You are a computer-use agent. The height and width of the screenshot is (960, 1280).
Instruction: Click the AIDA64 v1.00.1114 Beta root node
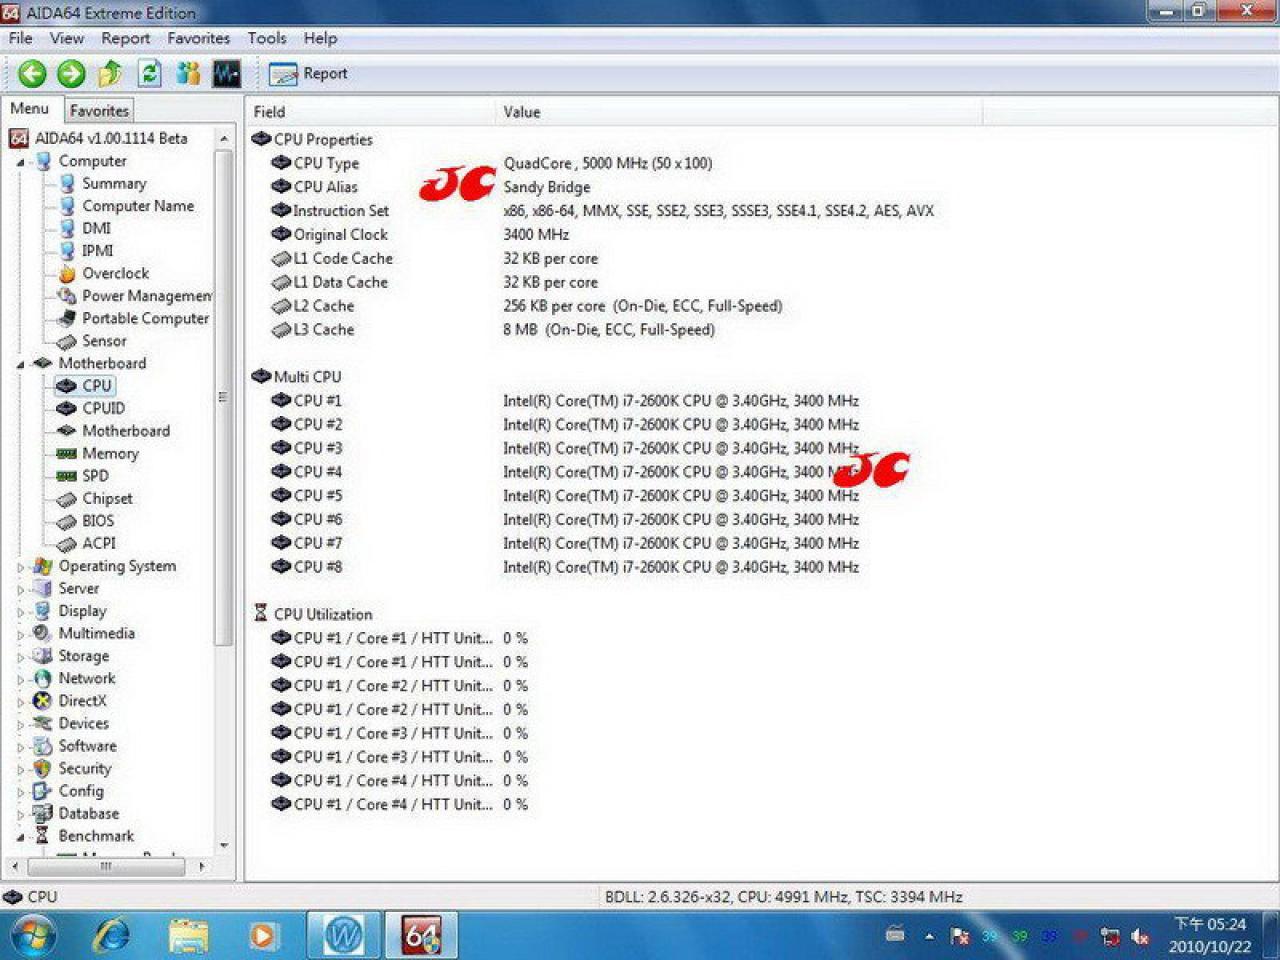tap(111, 138)
